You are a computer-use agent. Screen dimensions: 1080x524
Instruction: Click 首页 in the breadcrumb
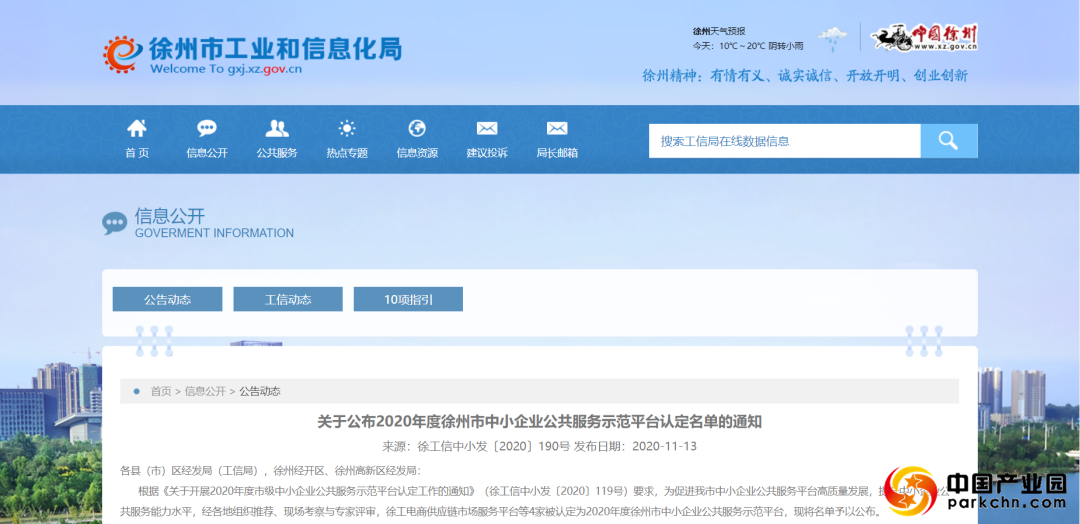tap(161, 391)
